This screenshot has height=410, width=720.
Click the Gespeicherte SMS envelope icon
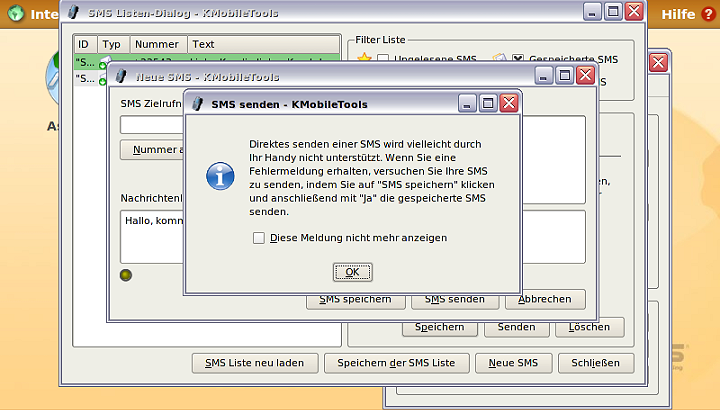click(500, 58)
